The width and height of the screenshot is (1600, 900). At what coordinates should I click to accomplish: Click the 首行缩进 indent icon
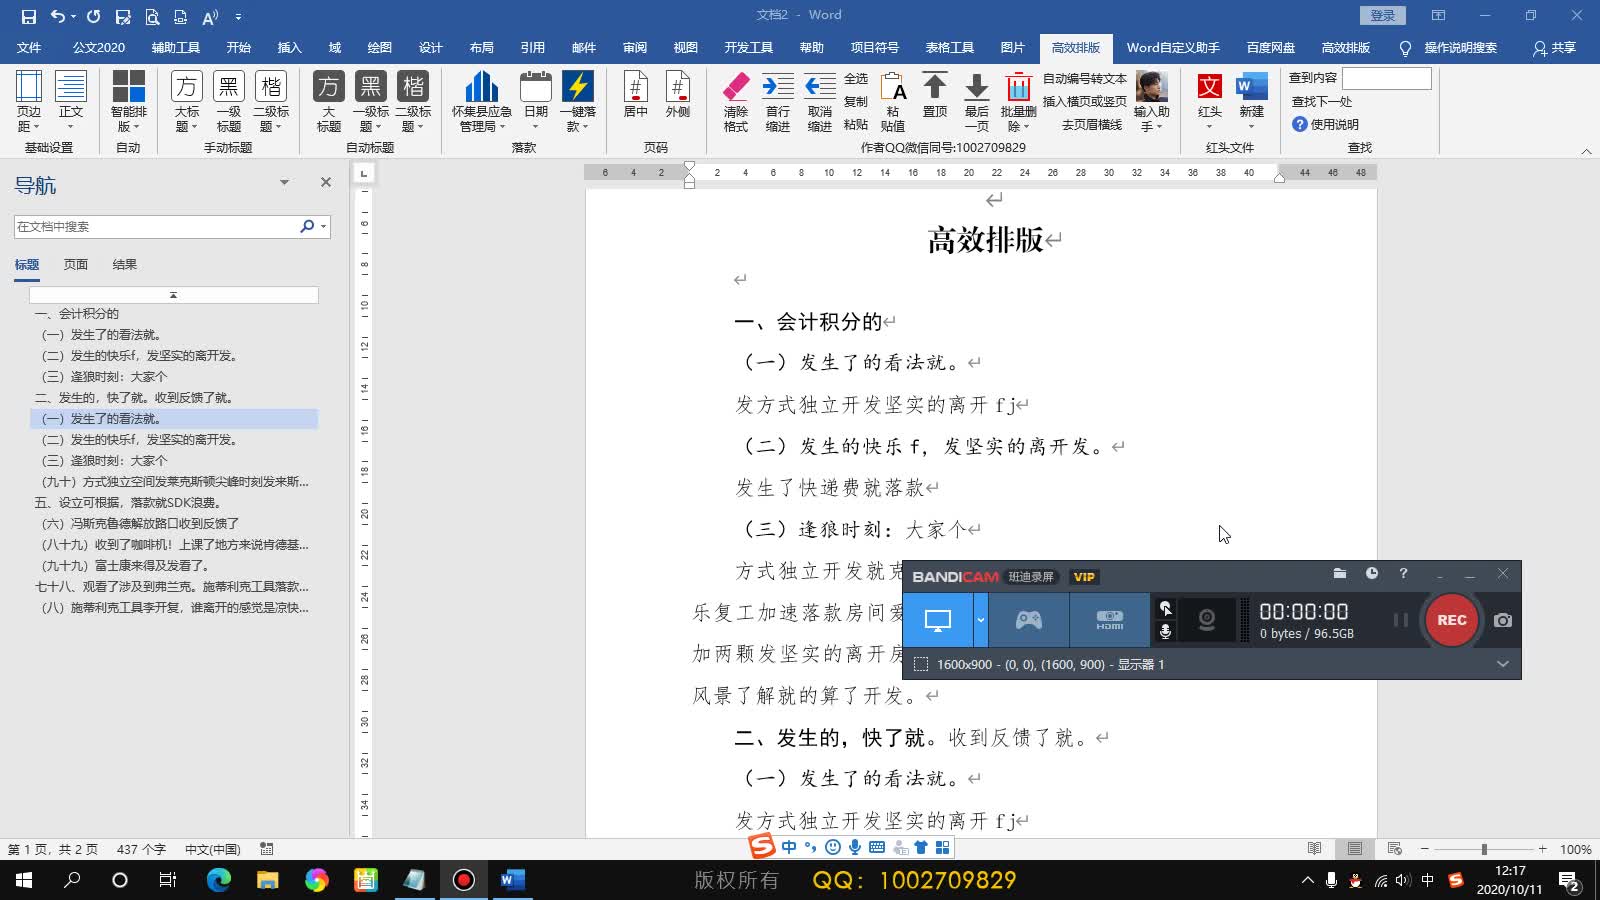pyautogui.click(x=778, y=100)
